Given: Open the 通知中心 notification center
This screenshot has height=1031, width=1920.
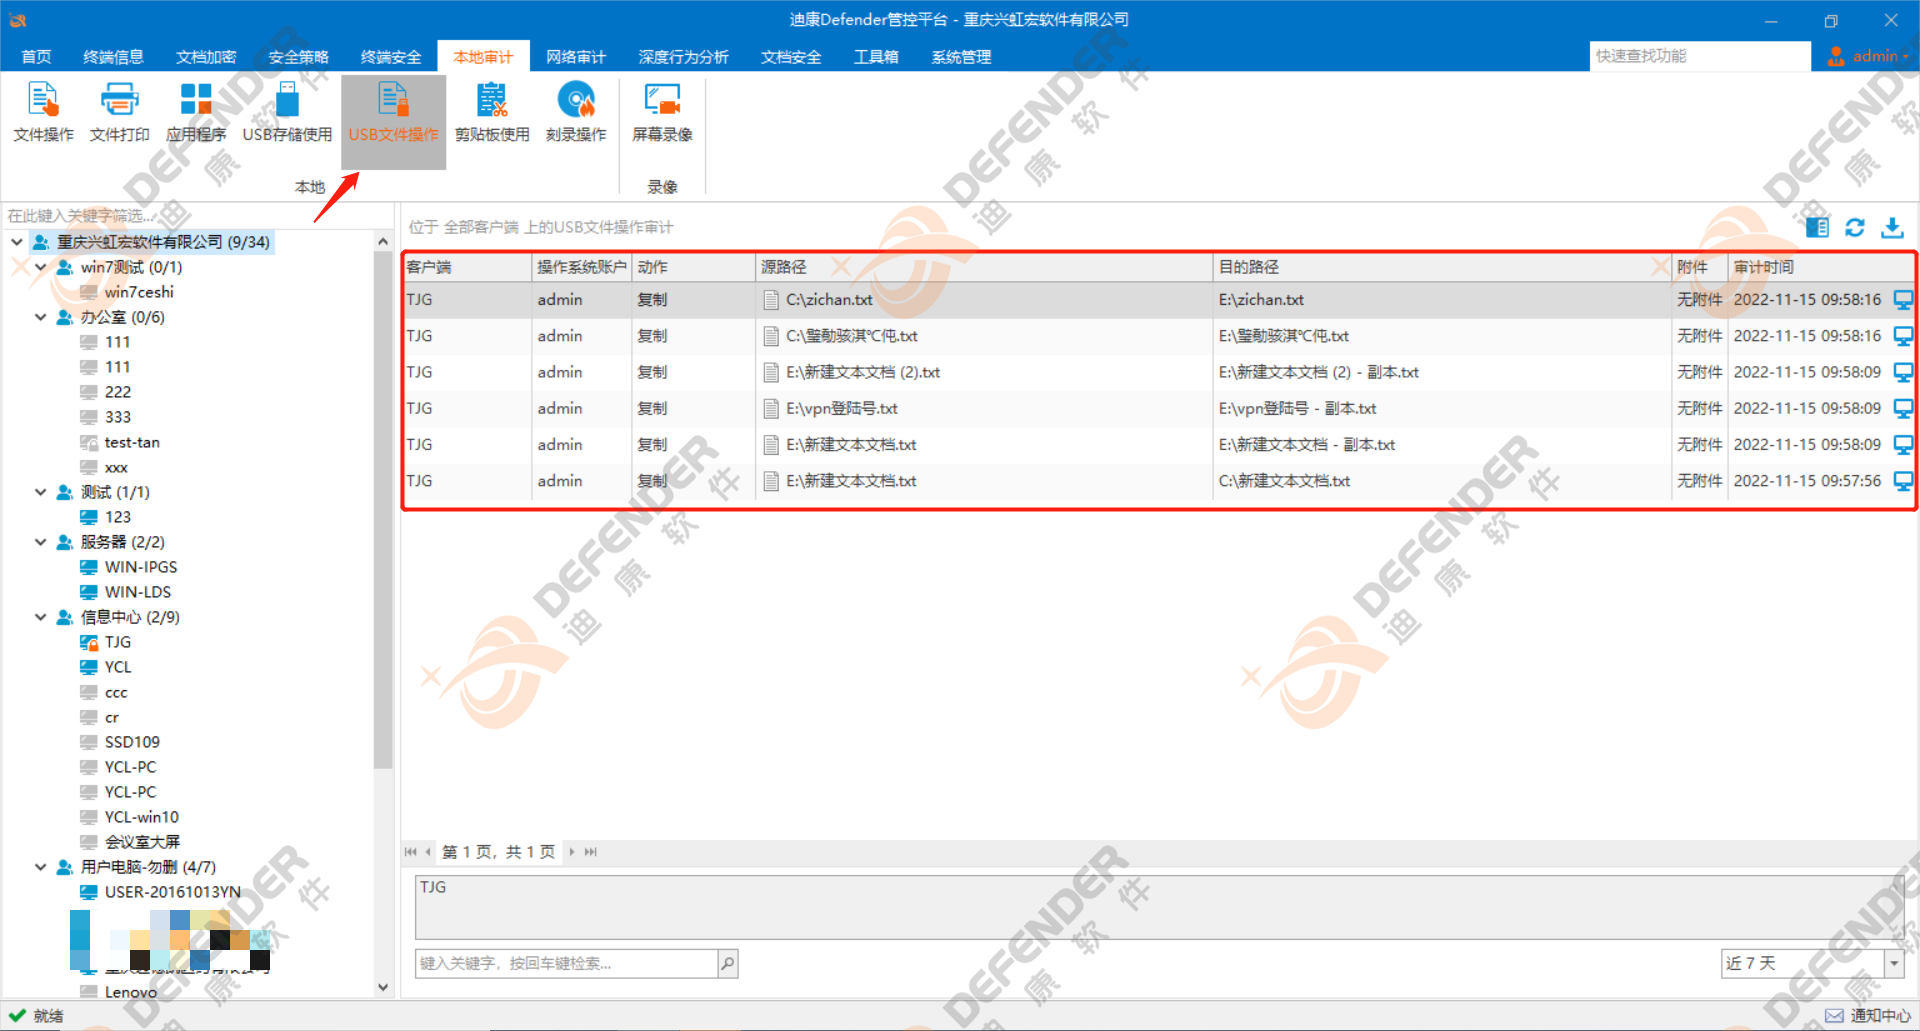Looking at the screenshot, I should tap(1868, 1016).
